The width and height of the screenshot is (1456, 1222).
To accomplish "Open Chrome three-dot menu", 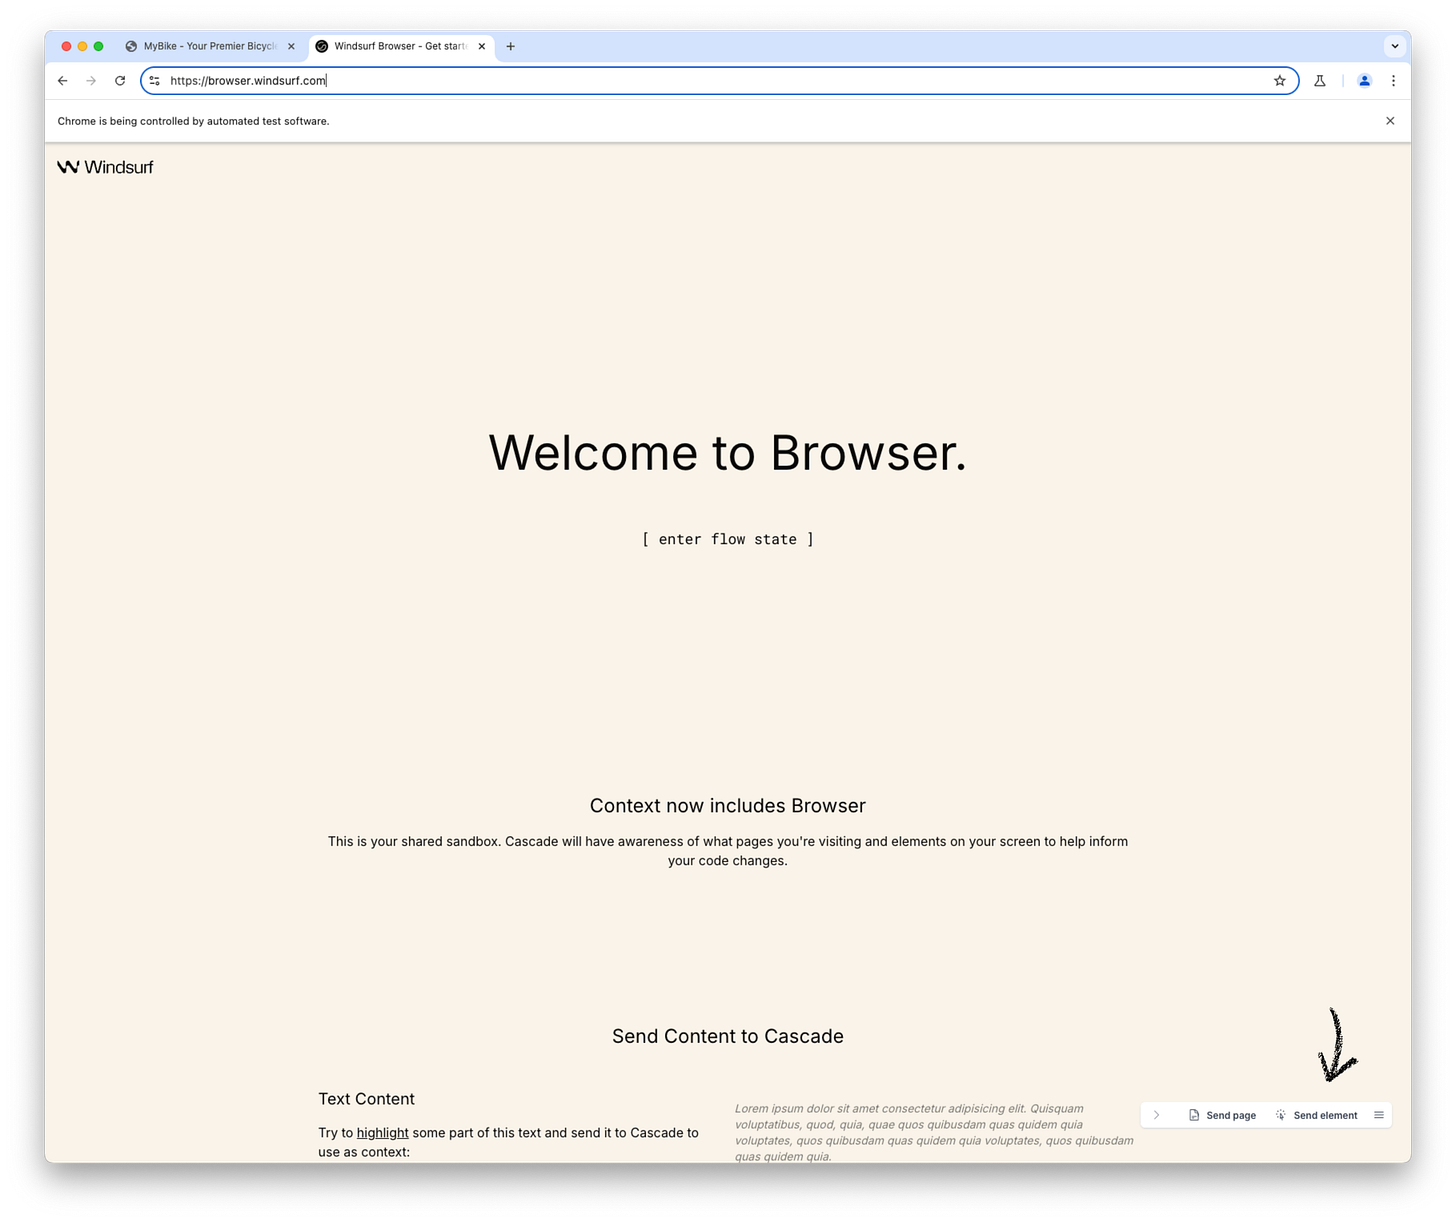I will pyautogui.click(x=1393, y=81).
